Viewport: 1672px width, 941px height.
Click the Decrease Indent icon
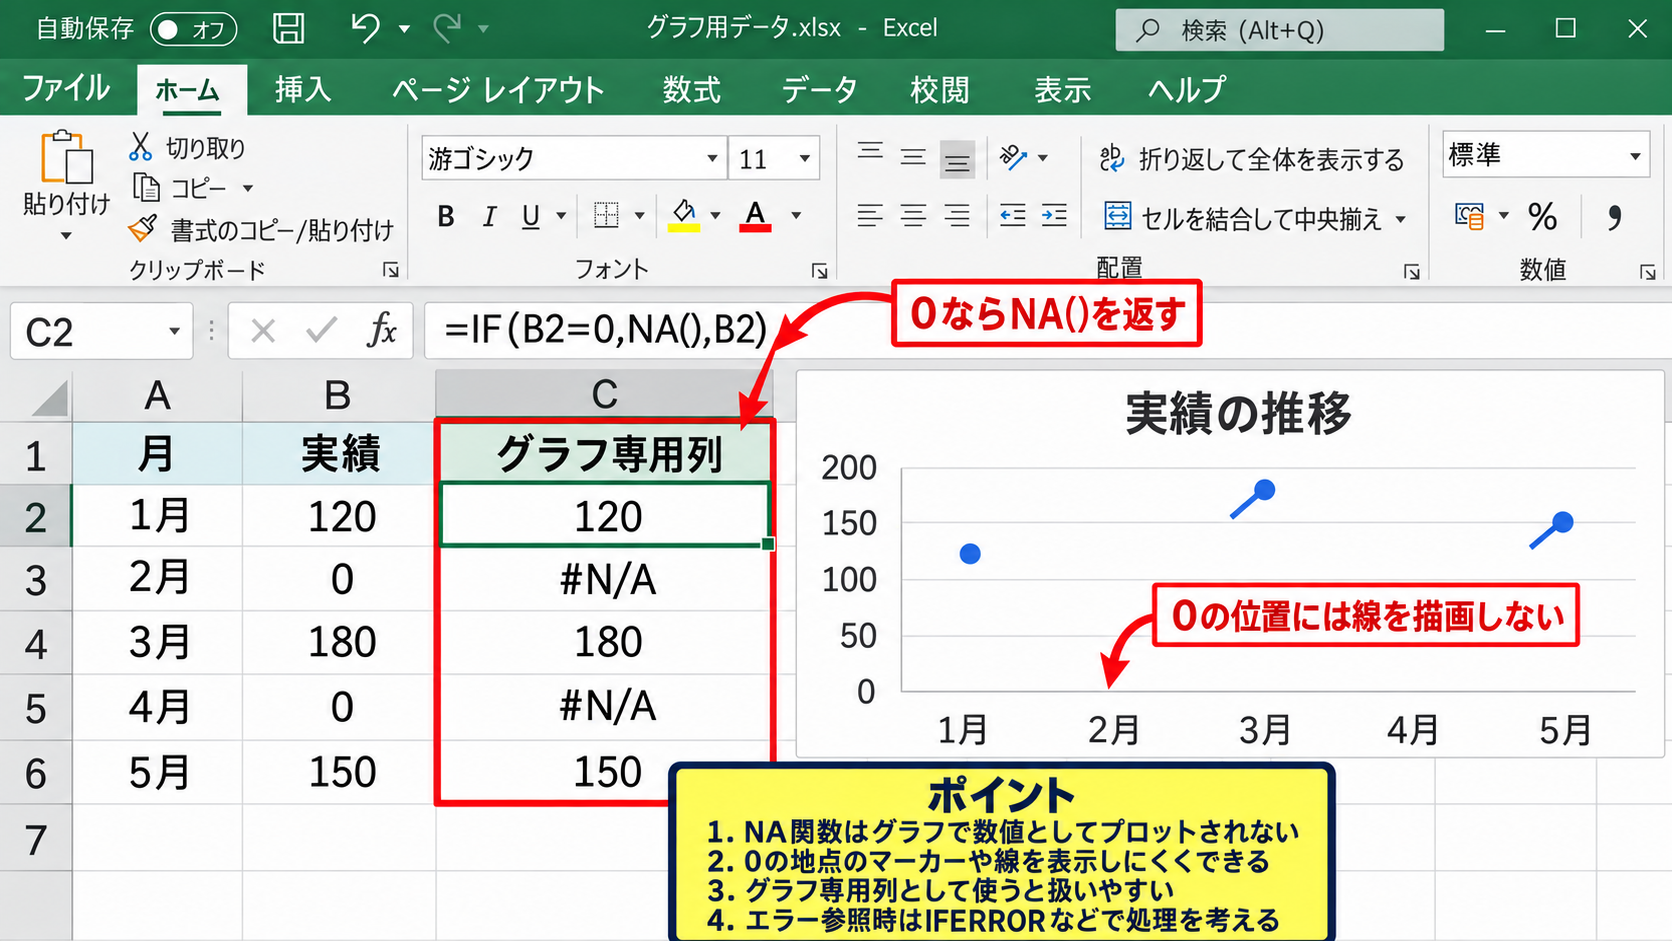click(1013, 215)
